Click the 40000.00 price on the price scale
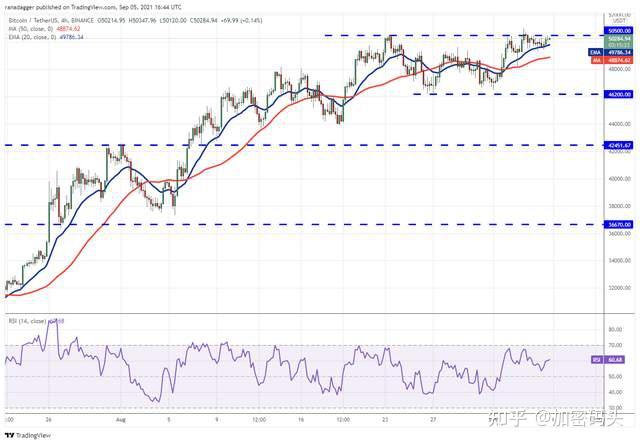The height and width of the screenshot is (444, 640). pyautogui.click(x=620, y=178)
